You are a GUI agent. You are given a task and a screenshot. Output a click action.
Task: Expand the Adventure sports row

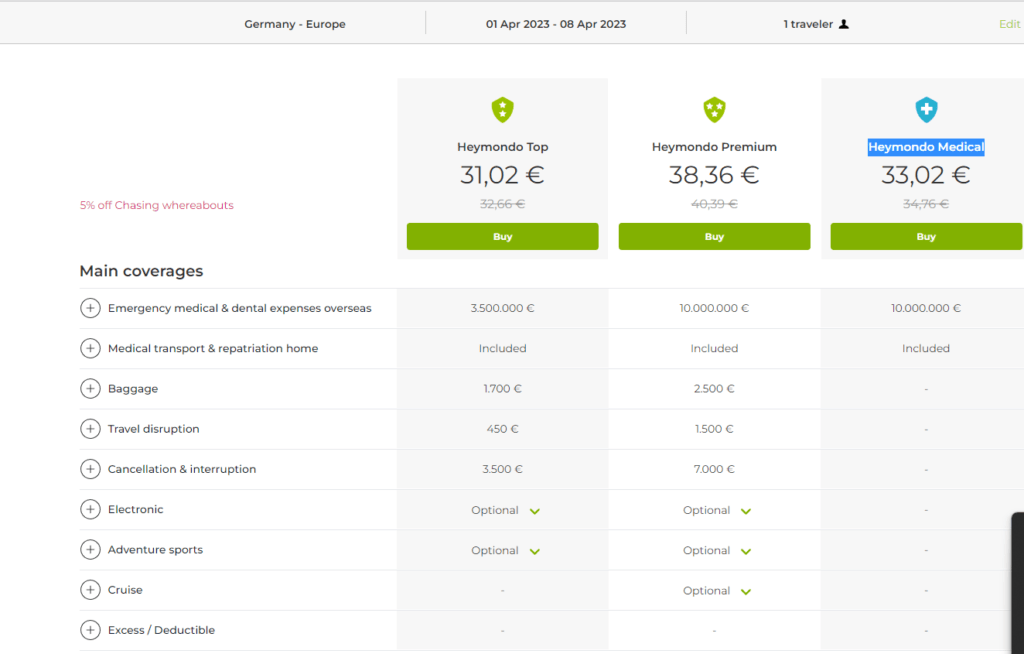(x=90, y=549)
